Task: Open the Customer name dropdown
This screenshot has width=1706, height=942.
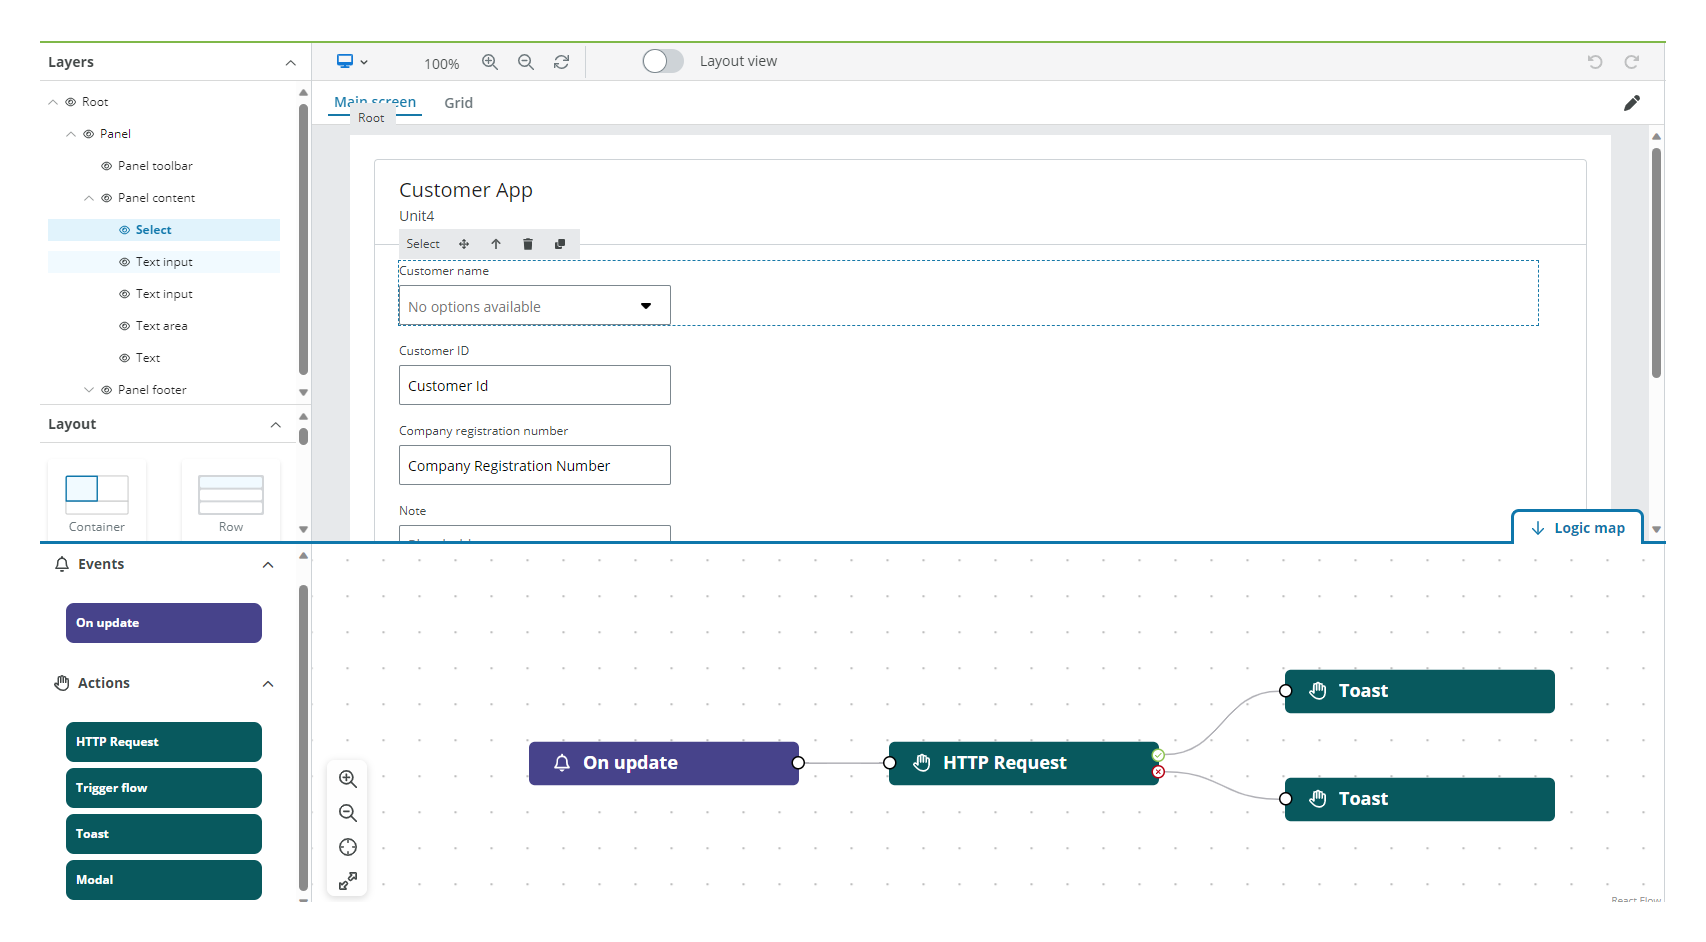Action: click(x=534, y=306)
